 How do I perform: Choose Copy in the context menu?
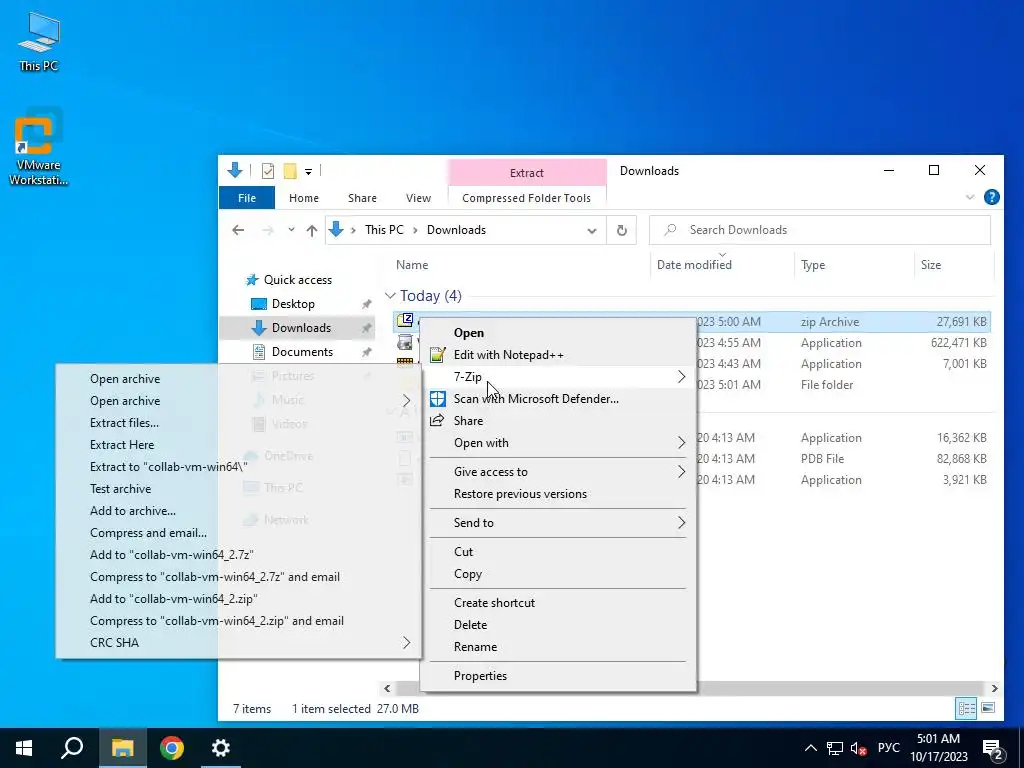[x=558, y=574]
